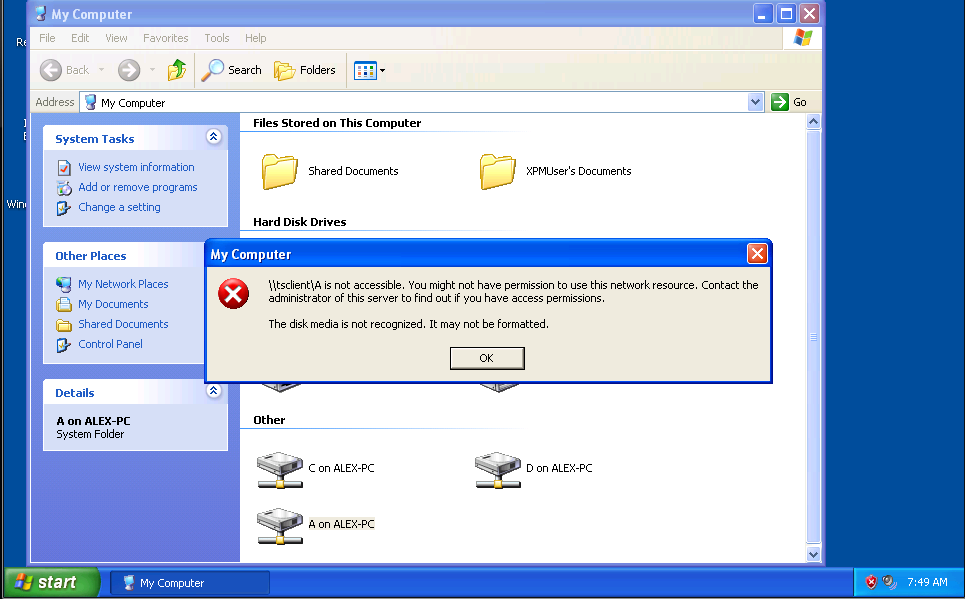The image size is (965, 599).
Task: Click the red security shield tray icon
Action: point(871,582)
